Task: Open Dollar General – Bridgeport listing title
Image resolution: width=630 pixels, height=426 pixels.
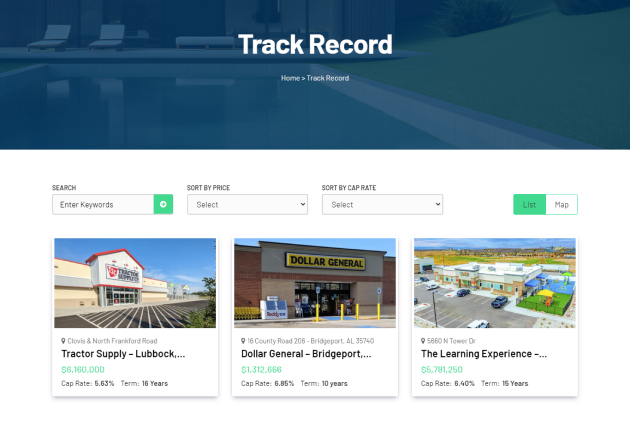Action: pos(306,354)
